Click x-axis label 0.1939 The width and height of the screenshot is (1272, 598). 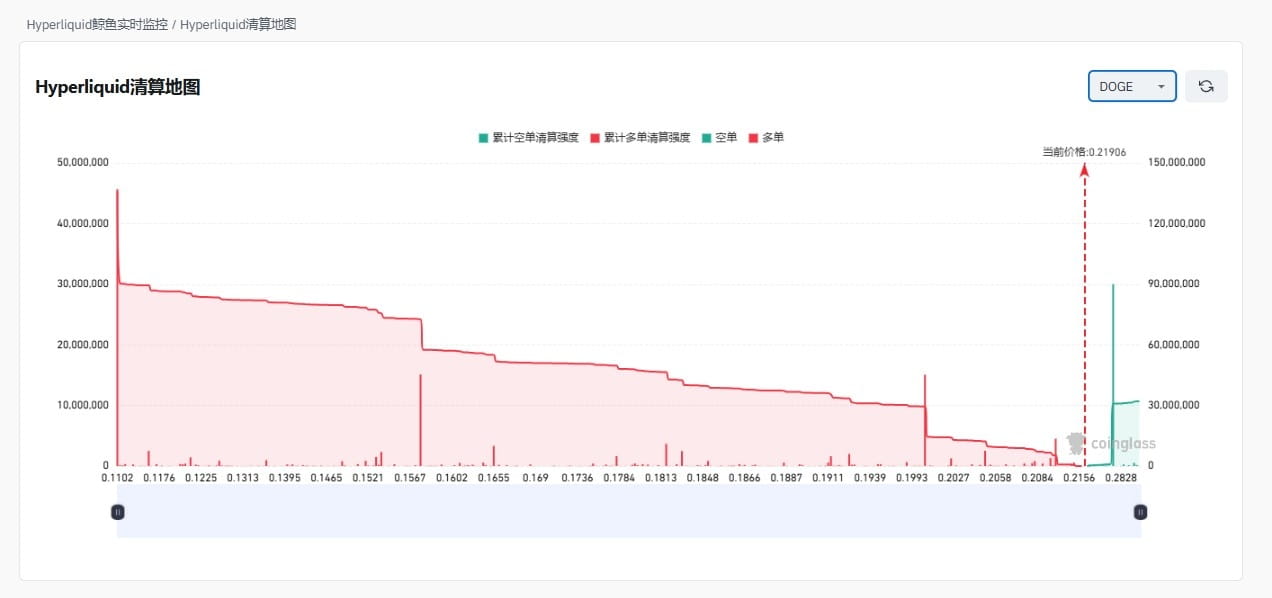coord(869,479)
